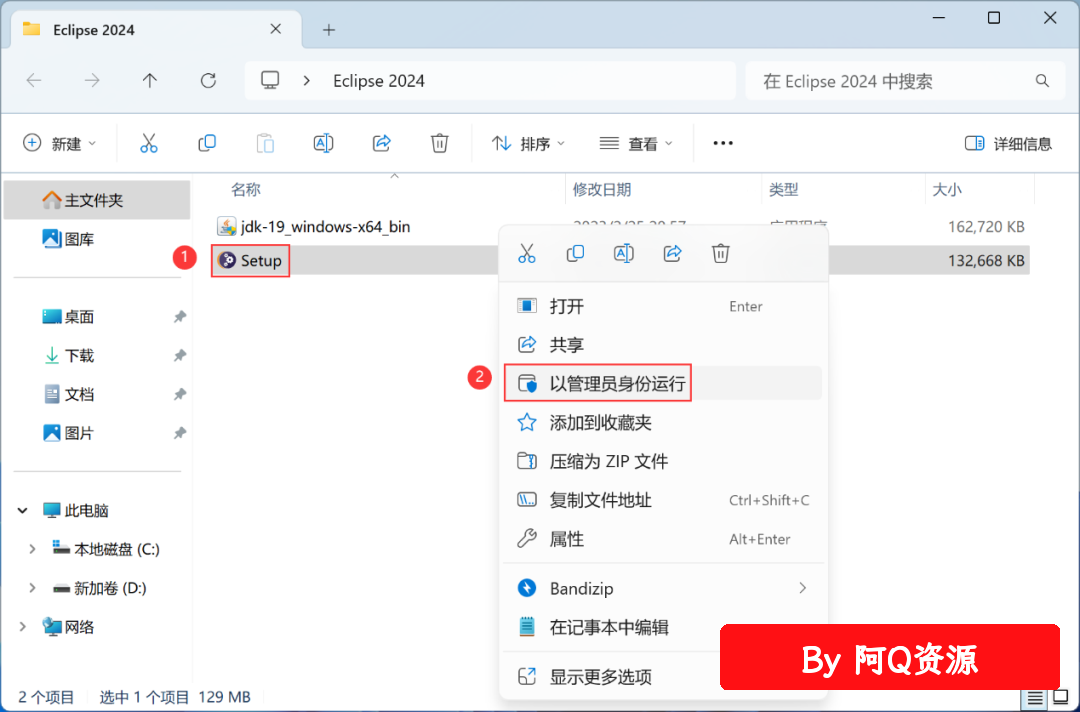
Task: Click the jdk-19_windows-x64_bin file icon
Action: (227, 226)
